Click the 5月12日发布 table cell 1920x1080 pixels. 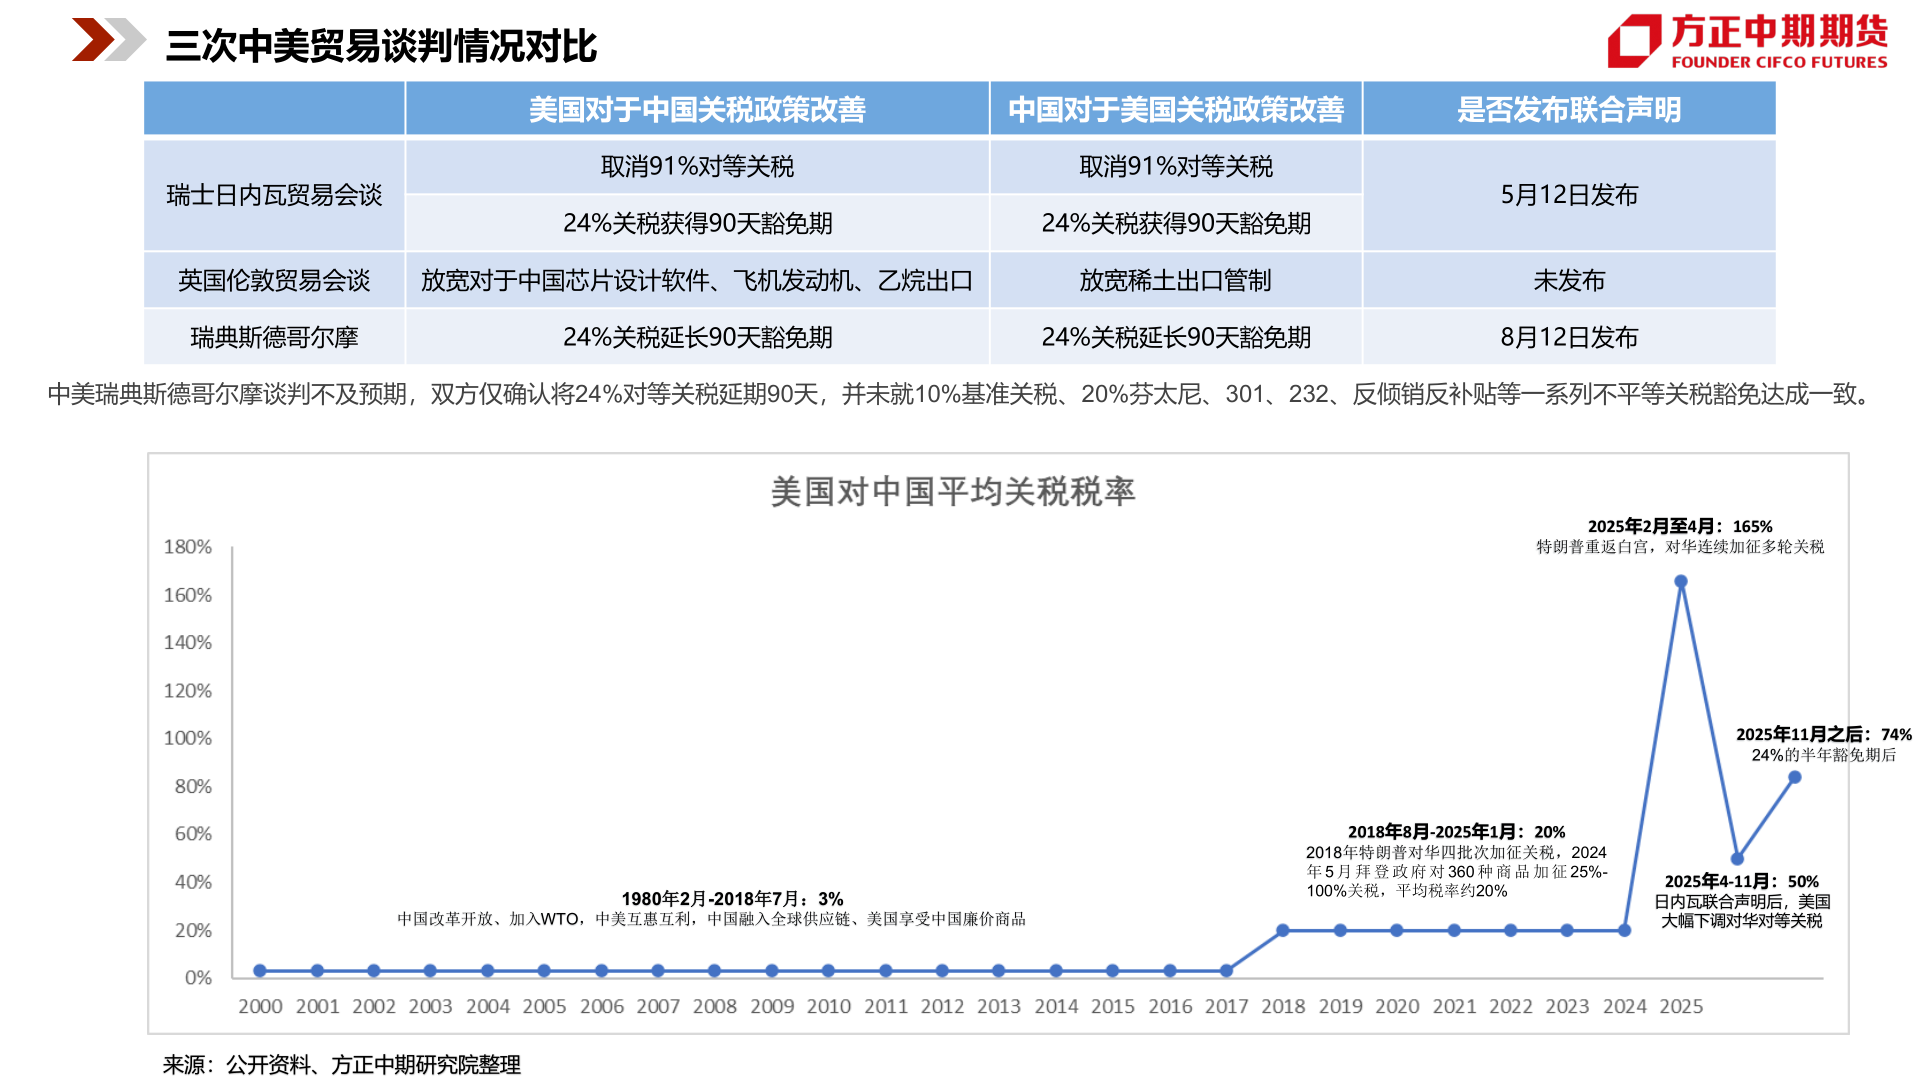[1570, 196]
